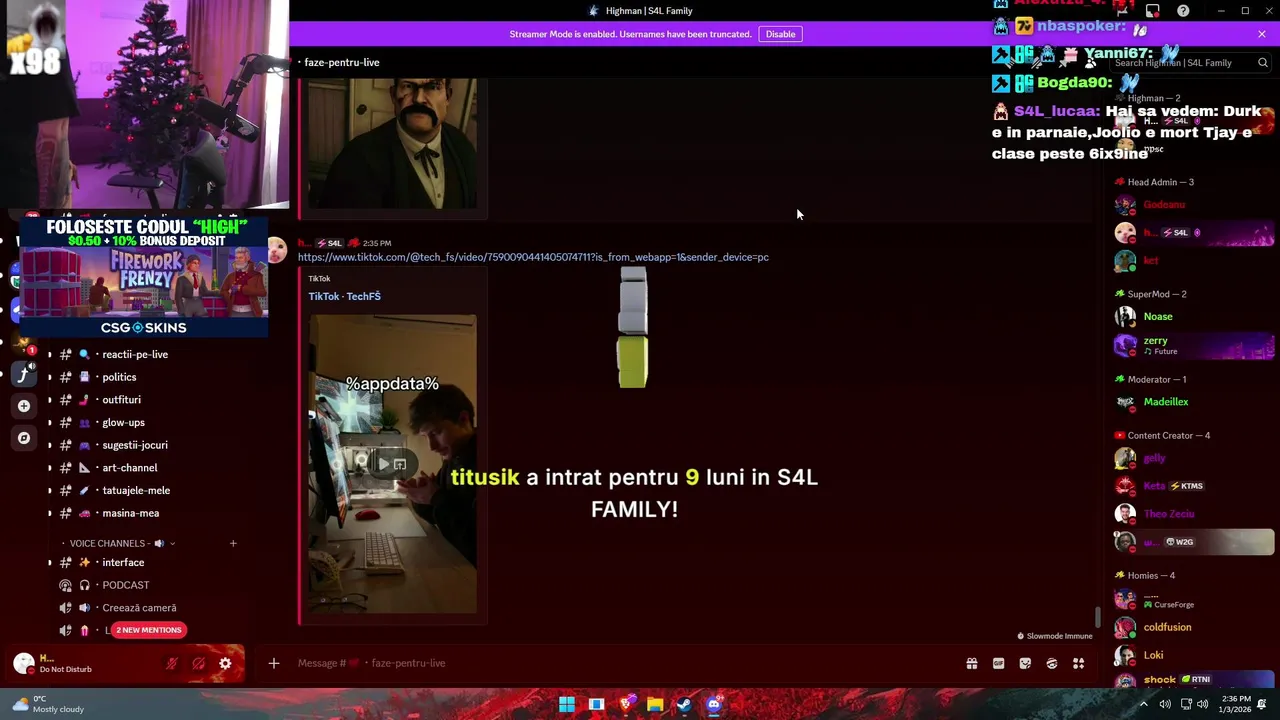
Task: Open the Windows Start menu
Action: (x=567, y=704)
